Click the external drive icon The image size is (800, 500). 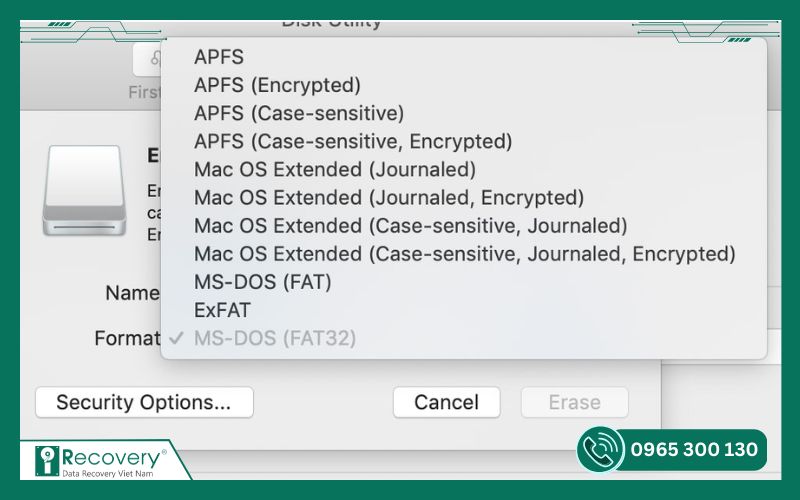(84, 190)
